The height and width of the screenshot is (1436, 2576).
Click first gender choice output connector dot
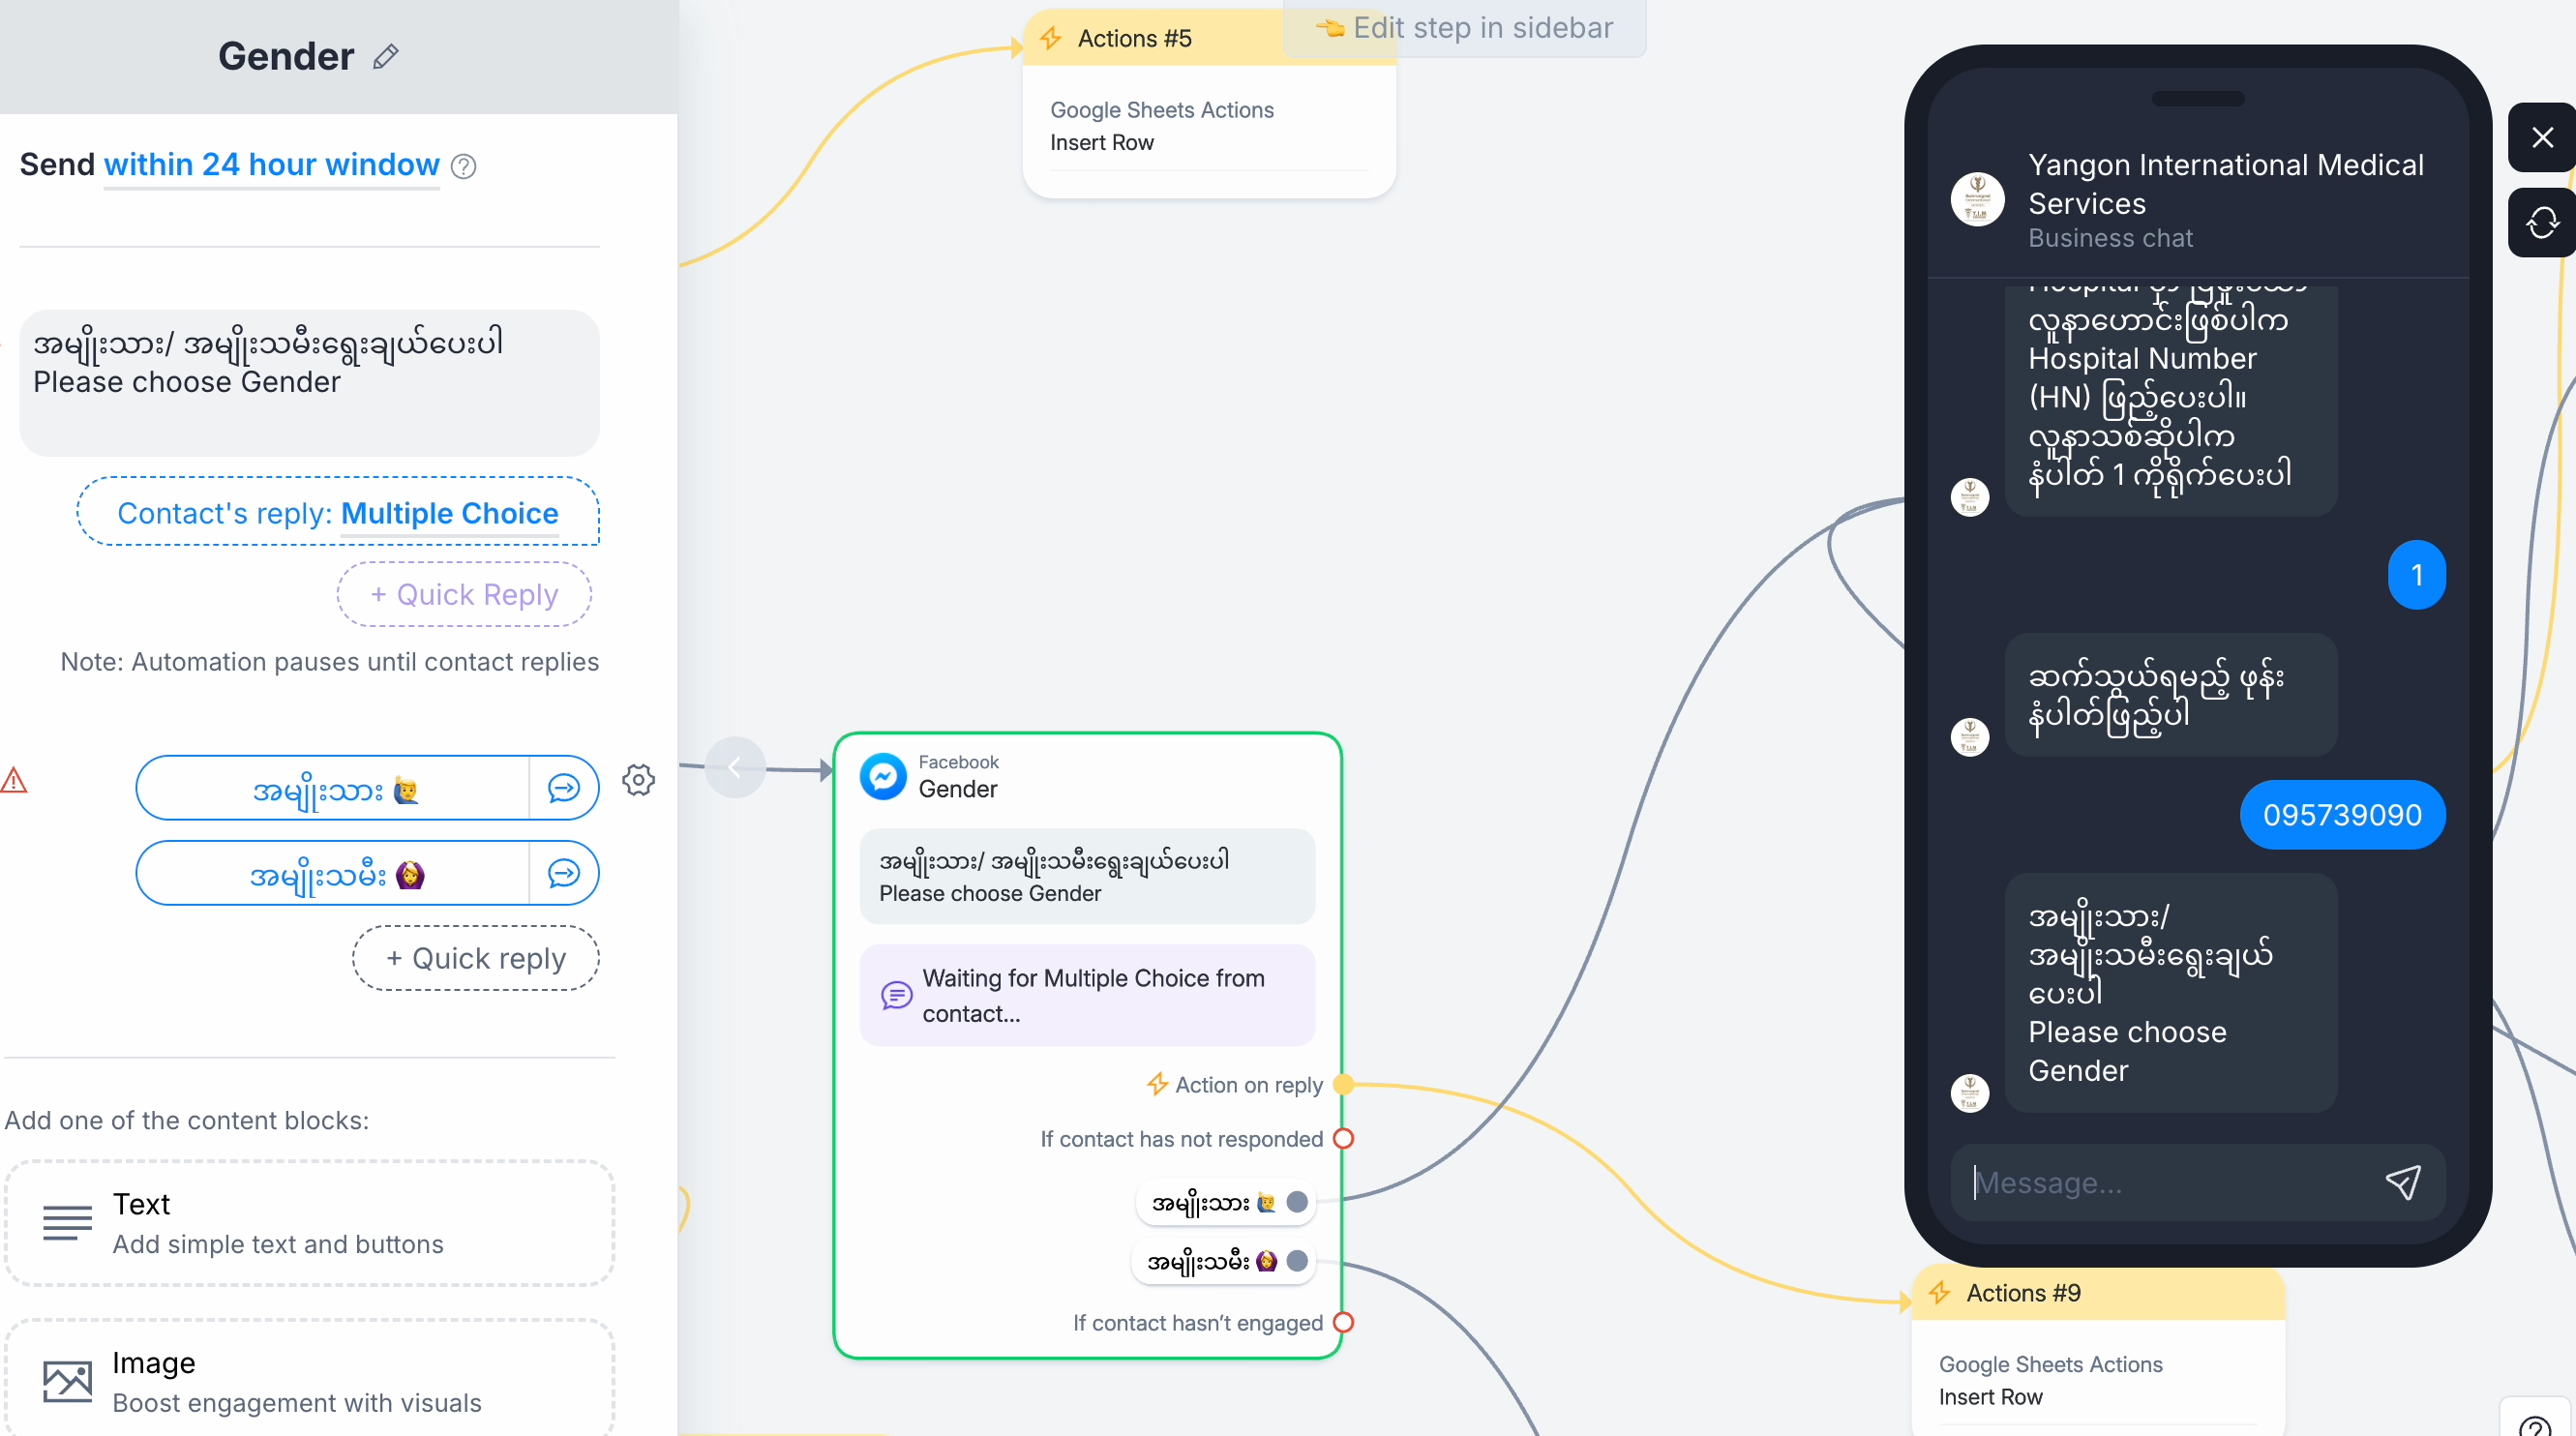click(1297, 1202)
